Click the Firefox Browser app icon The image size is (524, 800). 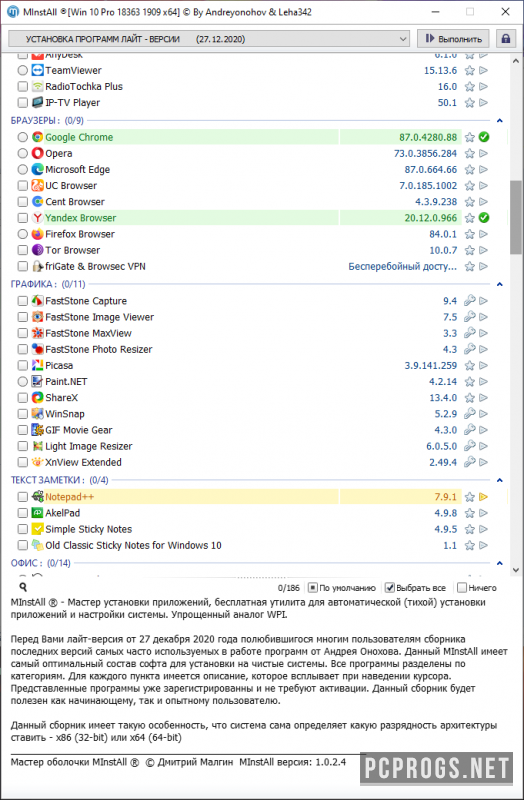[37, 234]
